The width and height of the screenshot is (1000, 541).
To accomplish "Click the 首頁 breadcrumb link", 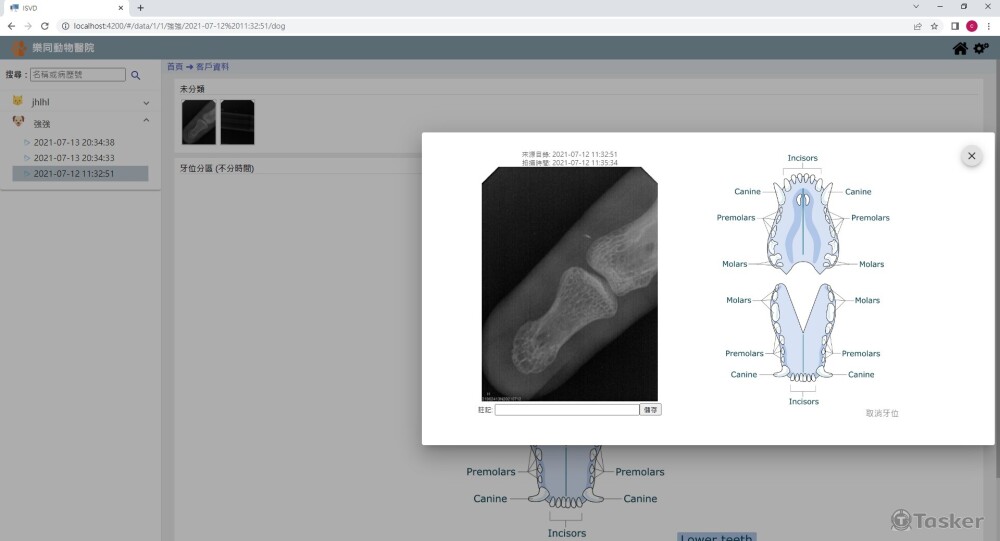I will point(175,67).
